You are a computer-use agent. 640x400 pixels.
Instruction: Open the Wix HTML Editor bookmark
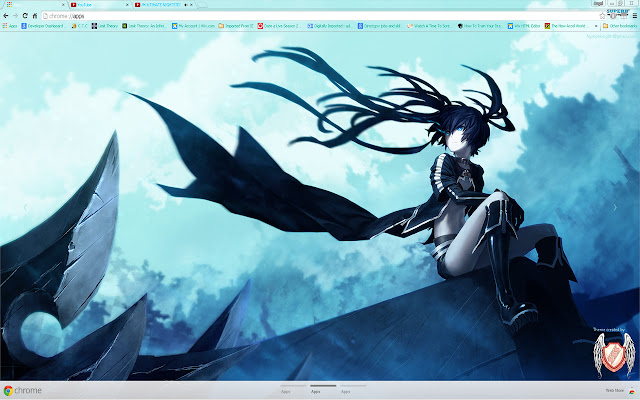(524, 26)
